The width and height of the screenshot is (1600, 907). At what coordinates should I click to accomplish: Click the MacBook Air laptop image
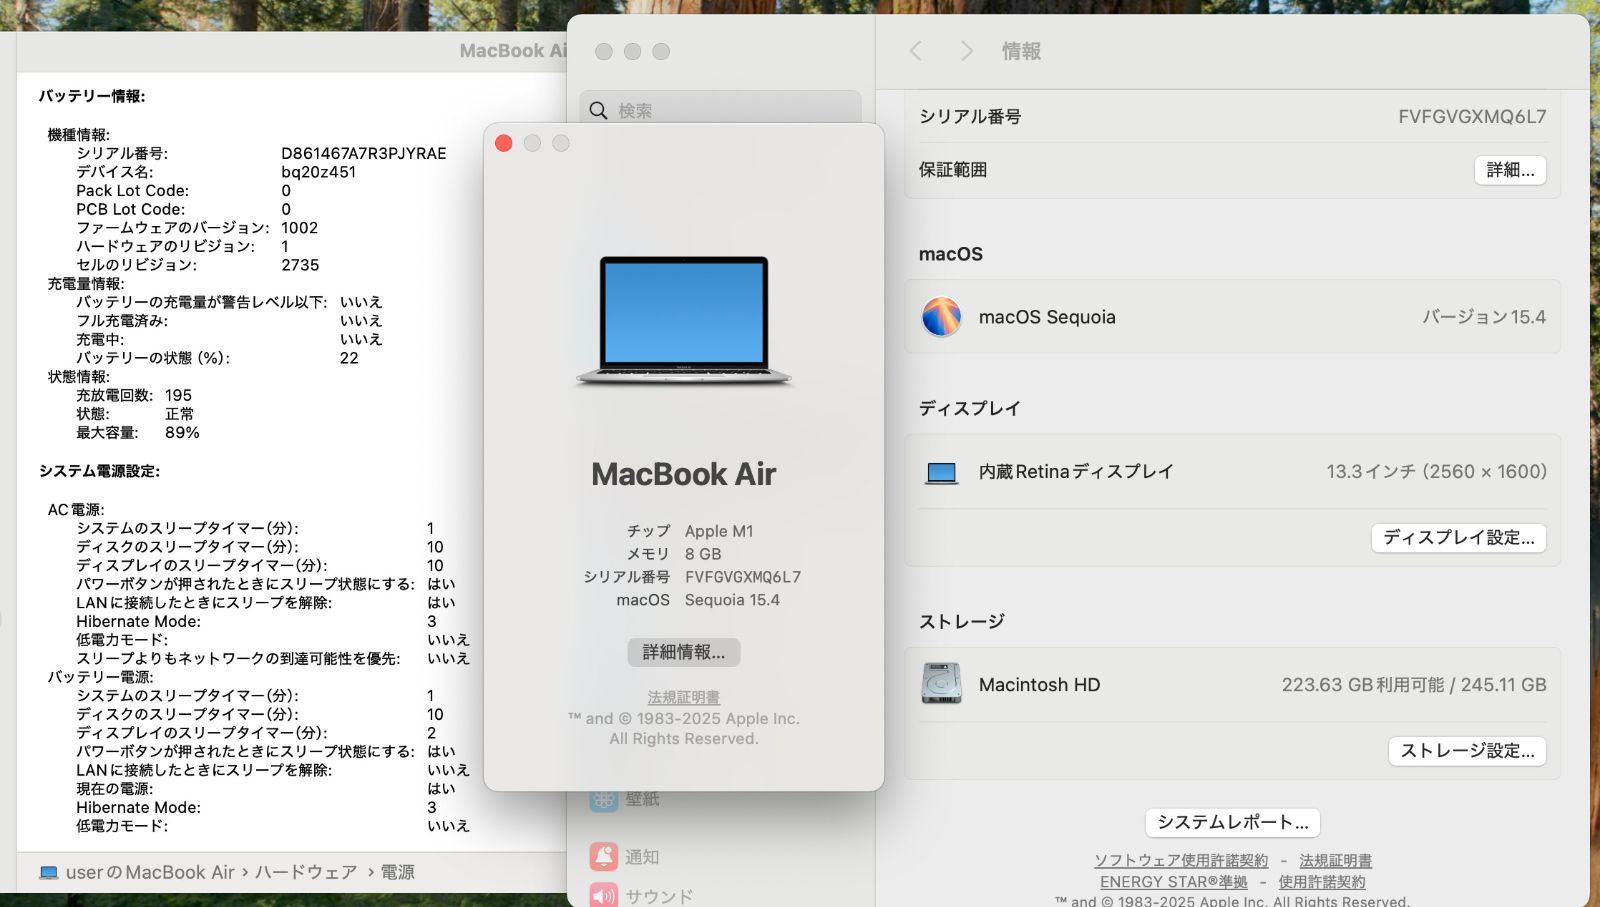[x=684, y=321]
